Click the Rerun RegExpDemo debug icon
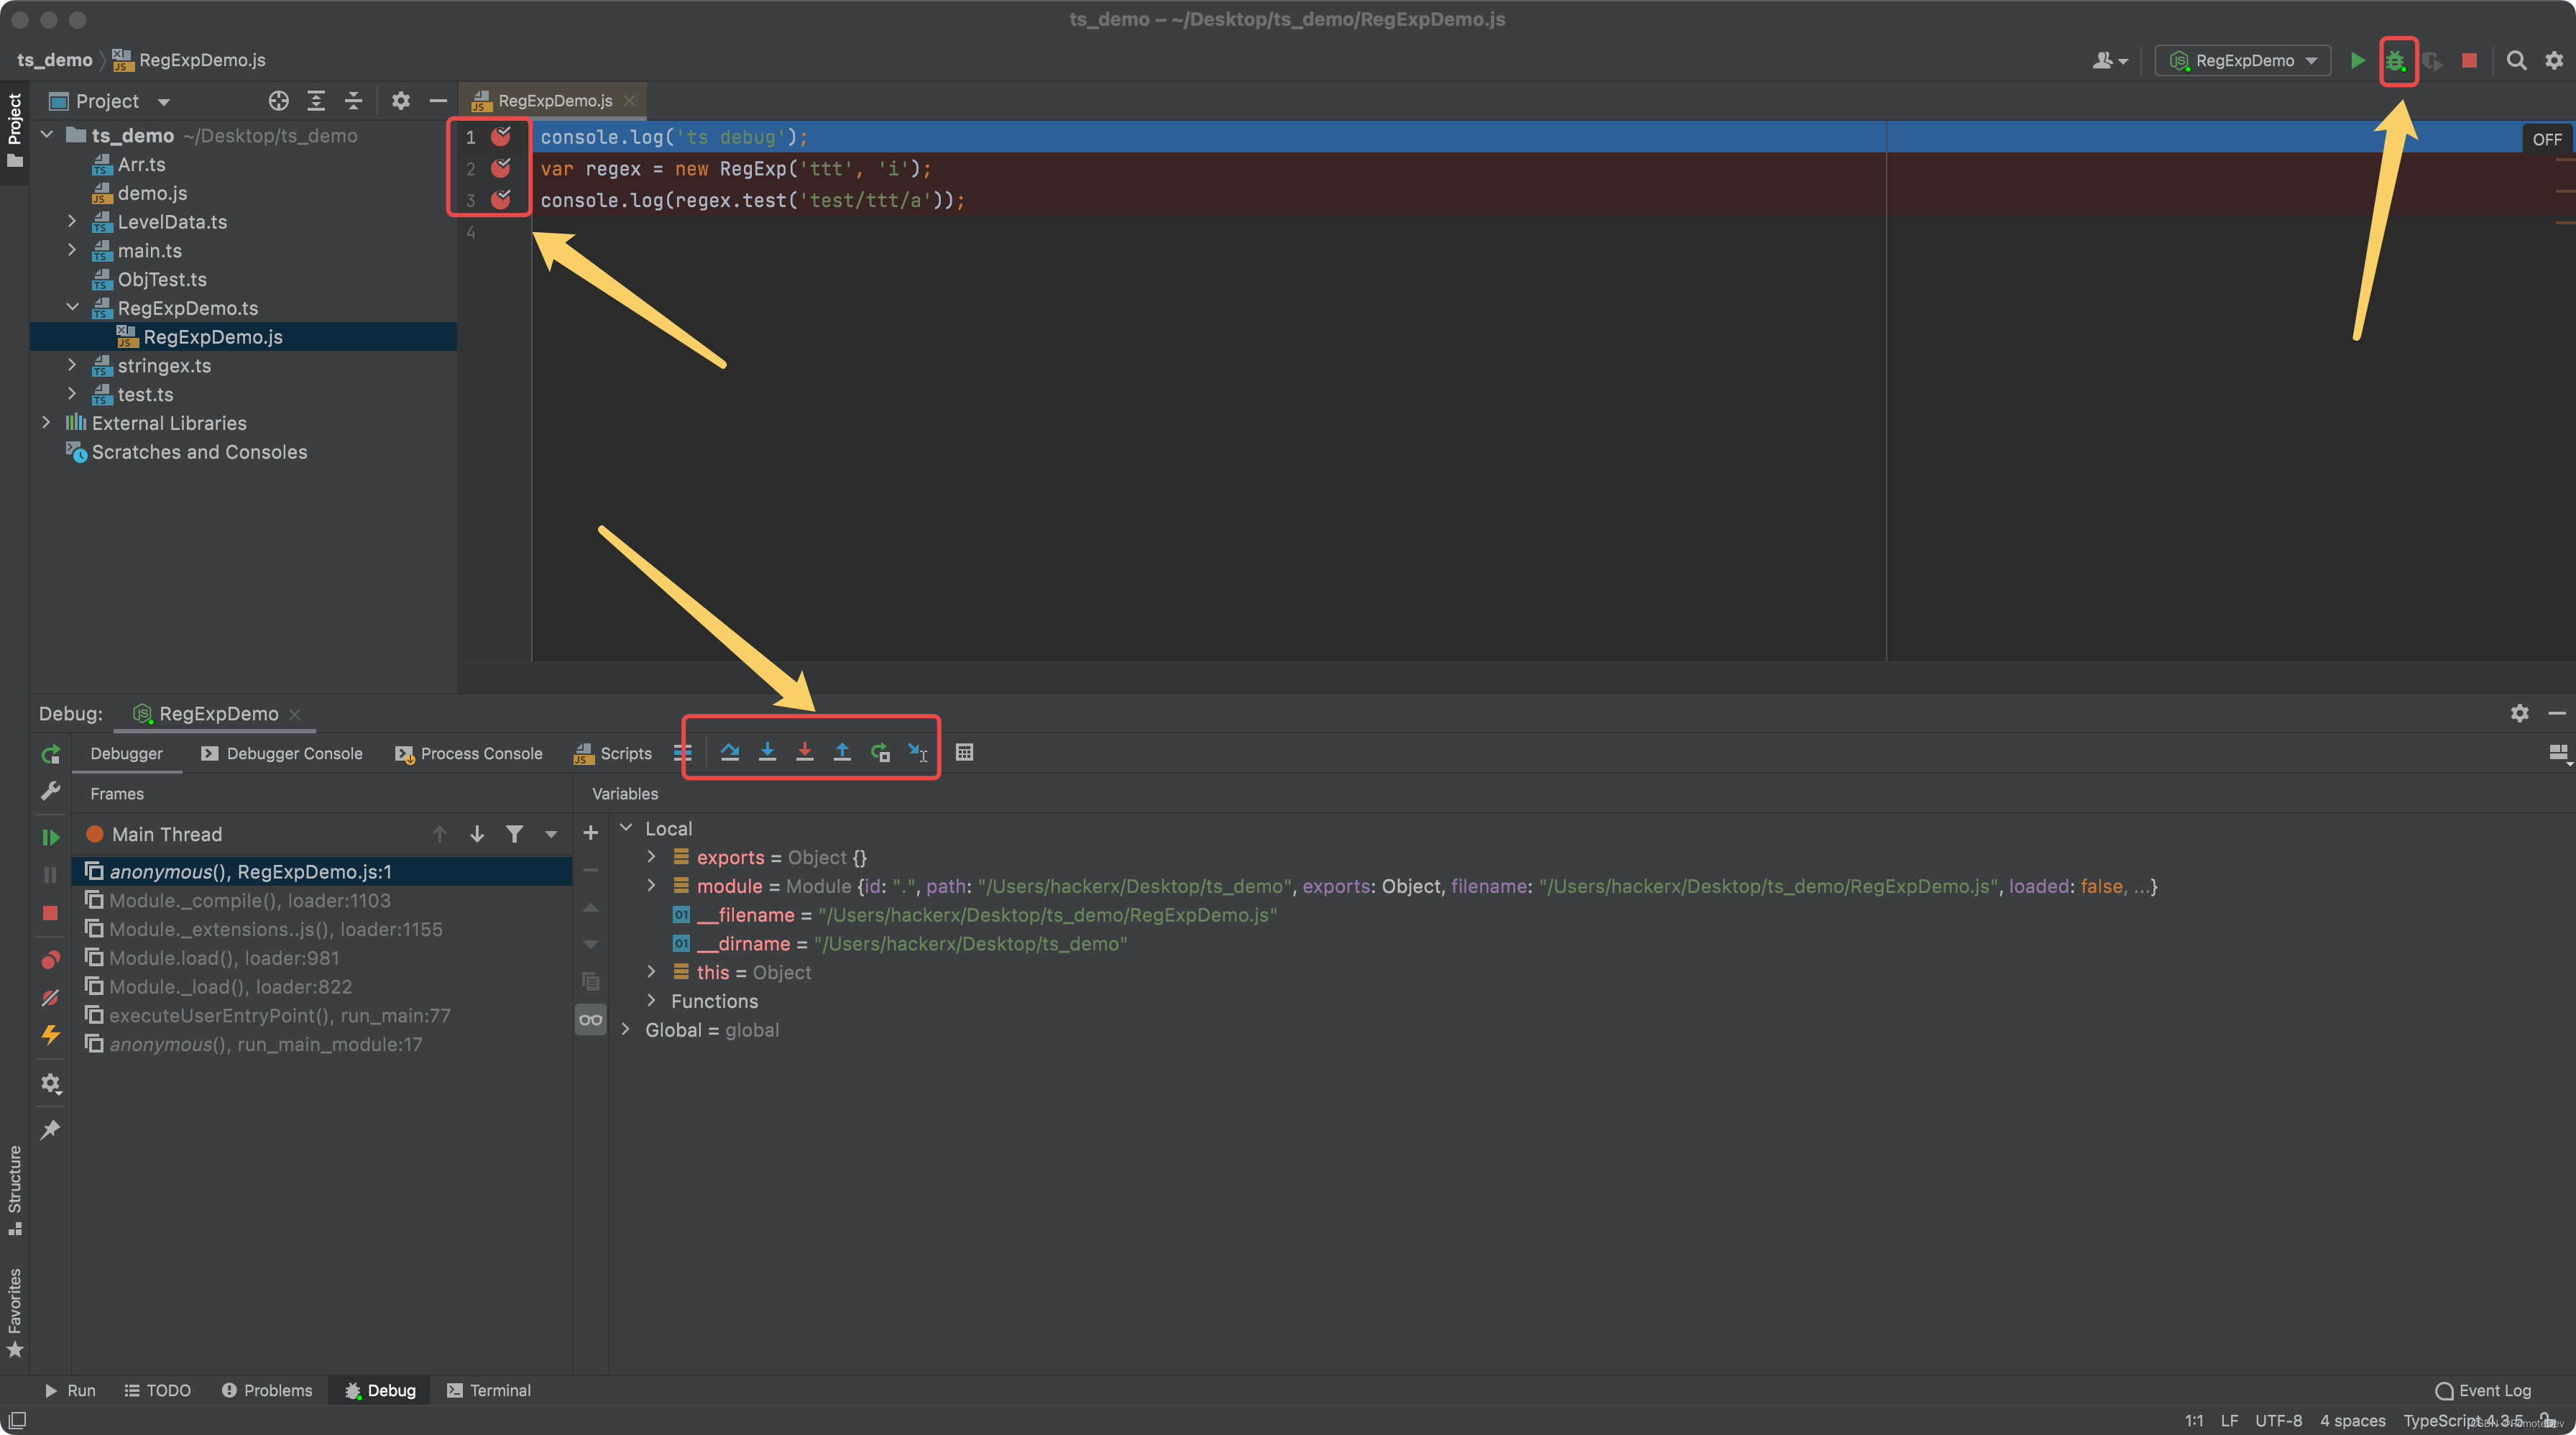This screenshot has width=2576, height=1435. click(50, 754)
